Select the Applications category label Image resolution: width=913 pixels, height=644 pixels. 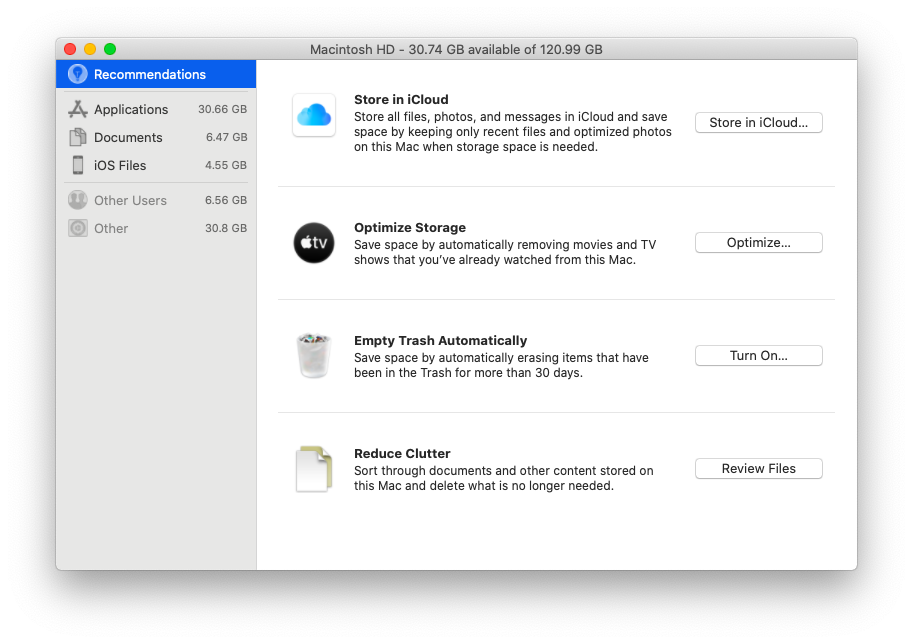[131, 109]
